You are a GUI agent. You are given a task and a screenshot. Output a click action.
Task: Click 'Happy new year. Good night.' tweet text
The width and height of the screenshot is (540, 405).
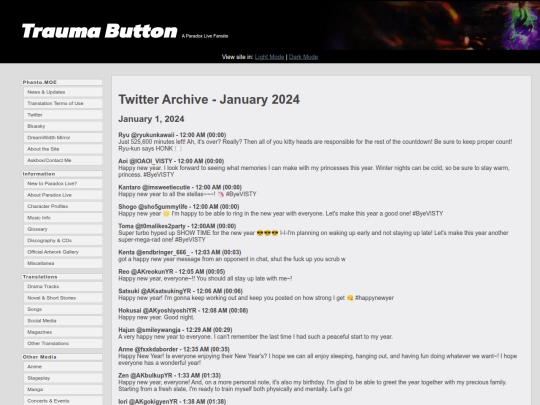(156, 317)
